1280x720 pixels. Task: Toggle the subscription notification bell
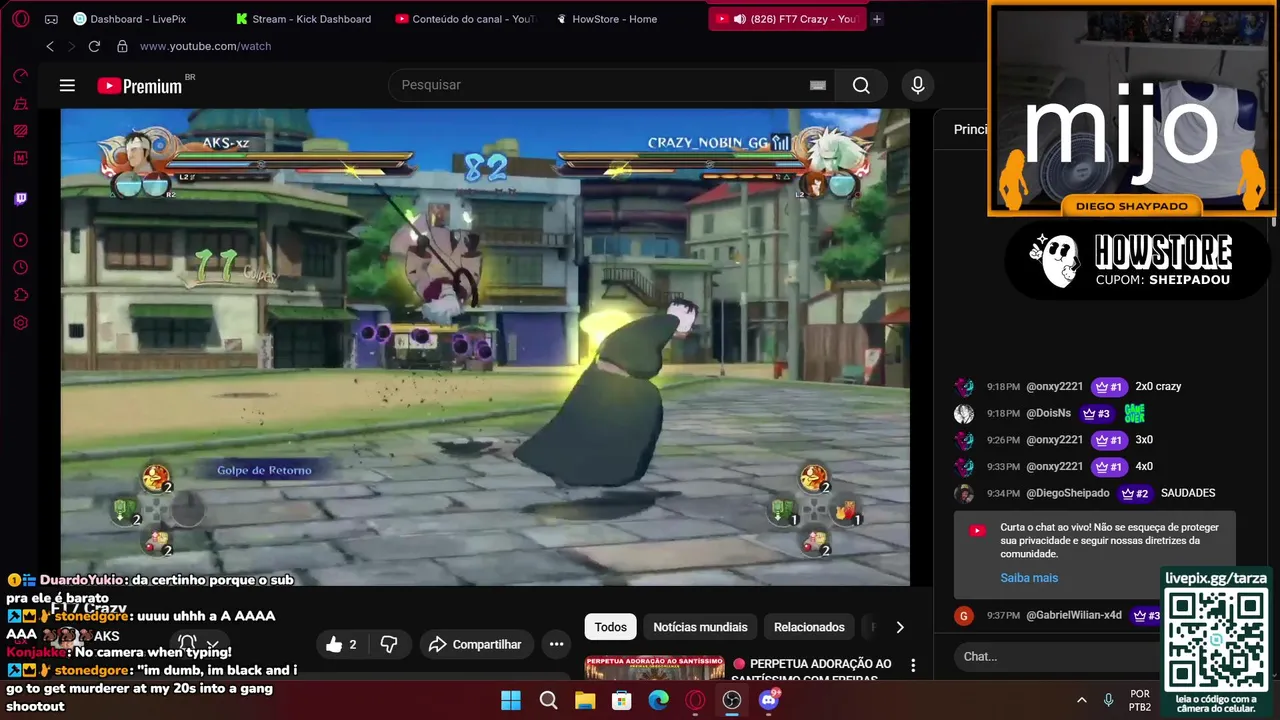(x=187, y=643)
